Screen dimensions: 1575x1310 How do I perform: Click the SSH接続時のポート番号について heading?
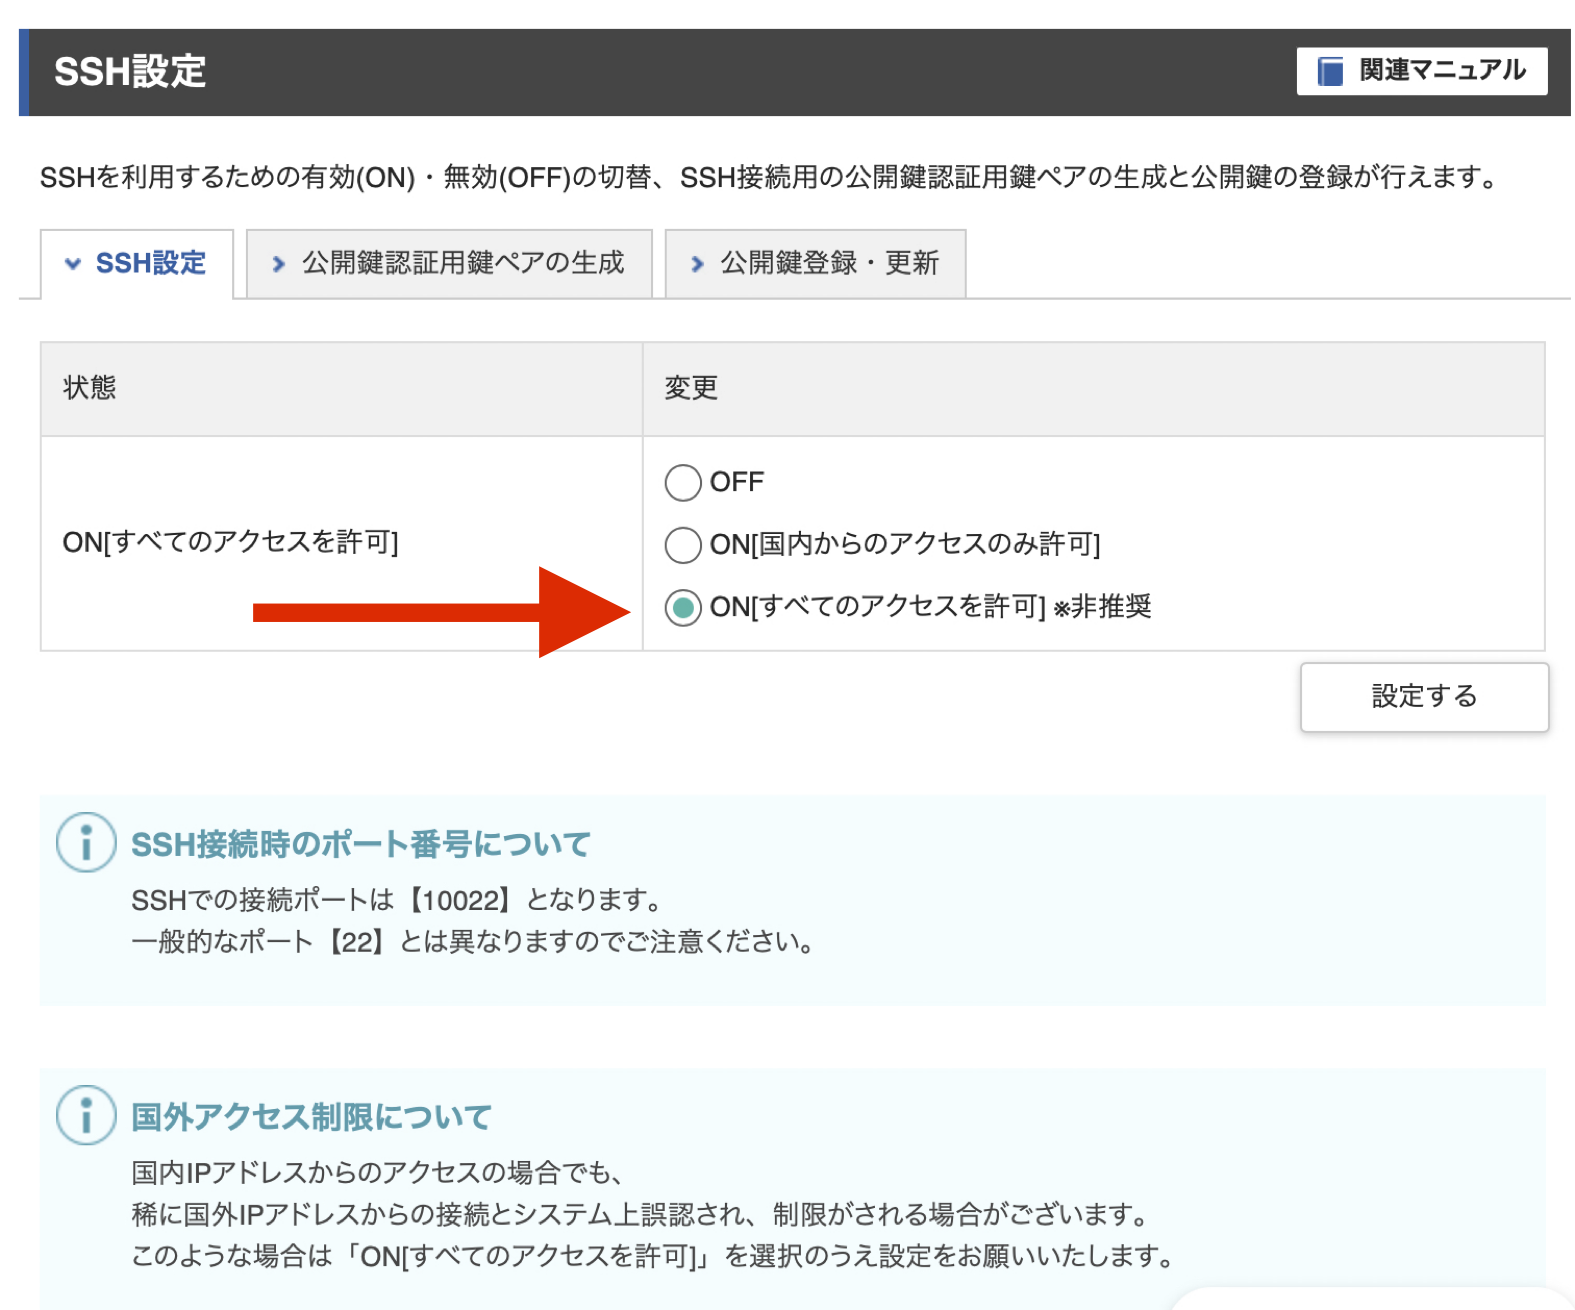tap(361, 844)
